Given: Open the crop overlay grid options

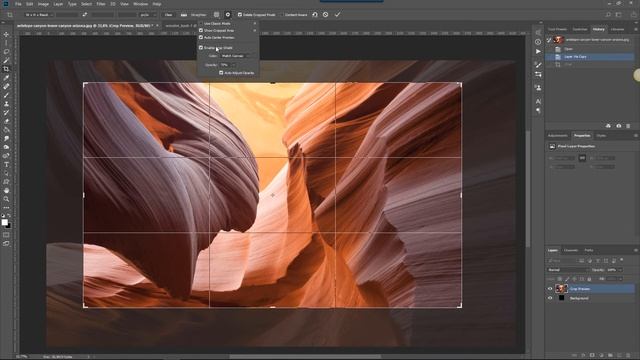Looking at the screenshot, I should 216,15.
